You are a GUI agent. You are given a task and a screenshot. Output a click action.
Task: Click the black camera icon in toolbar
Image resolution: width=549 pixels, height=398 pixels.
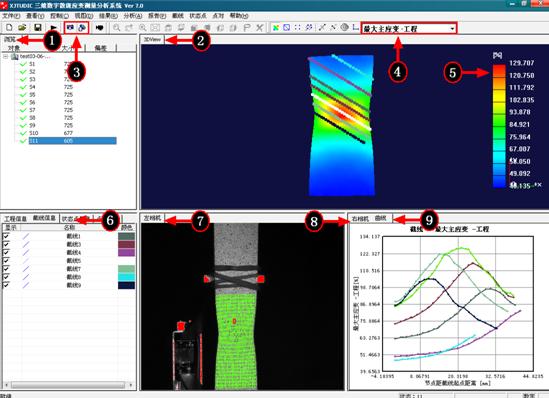pyautogui.click(x=99, y=28)
